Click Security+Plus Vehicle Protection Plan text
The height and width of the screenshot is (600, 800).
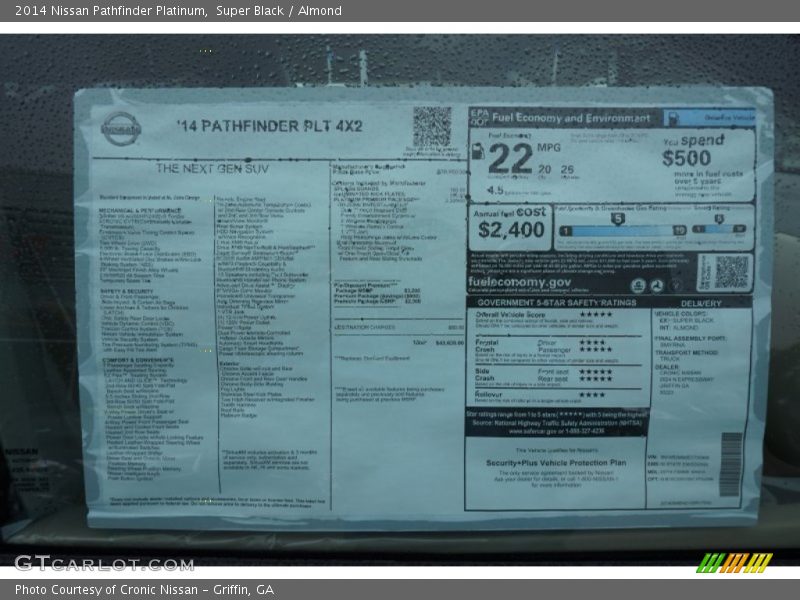tap(556, 463)
